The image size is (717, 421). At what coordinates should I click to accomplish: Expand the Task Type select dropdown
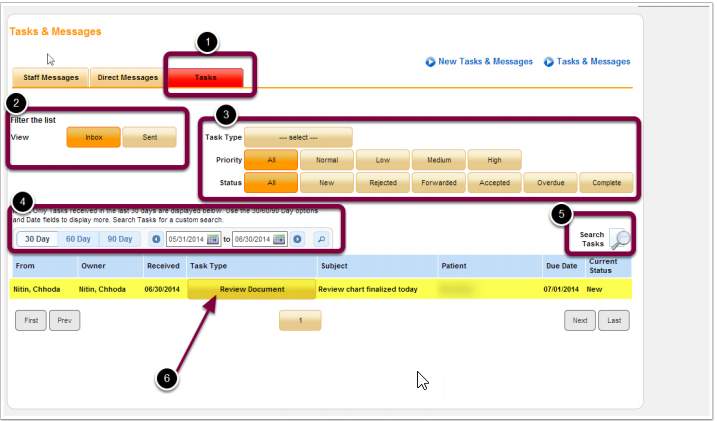[x=298, y=137]
